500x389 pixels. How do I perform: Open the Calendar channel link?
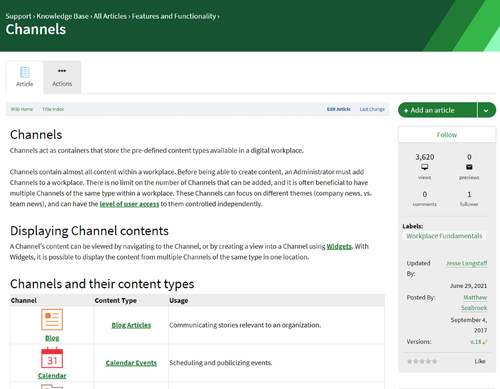52,376
